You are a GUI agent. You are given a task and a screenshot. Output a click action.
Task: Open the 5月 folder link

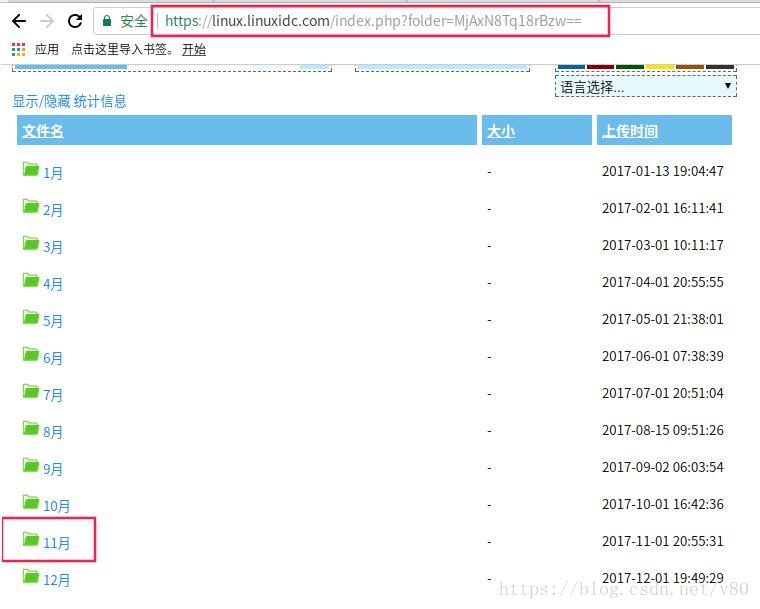tap(53, 321)
